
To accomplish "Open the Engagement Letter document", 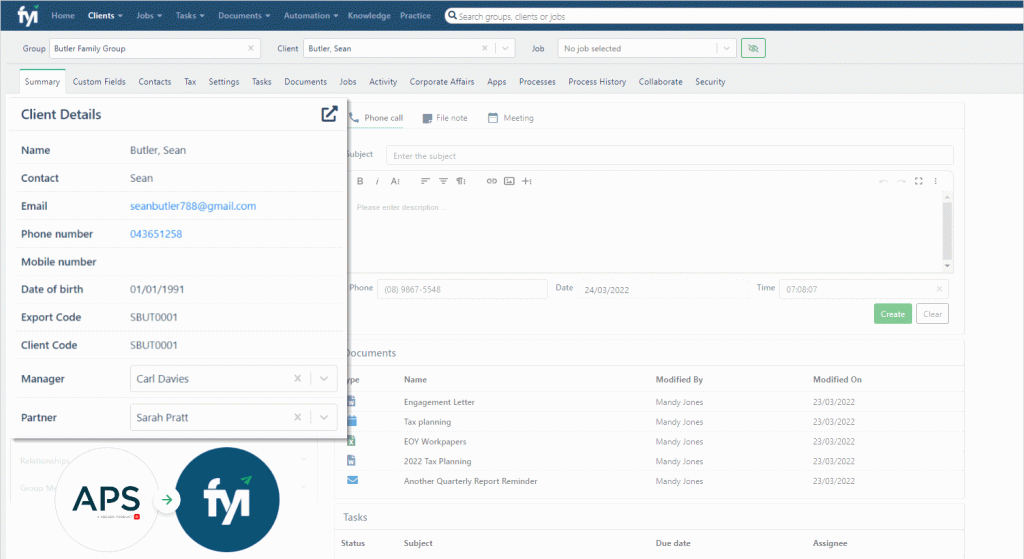I will click(439, 402).
